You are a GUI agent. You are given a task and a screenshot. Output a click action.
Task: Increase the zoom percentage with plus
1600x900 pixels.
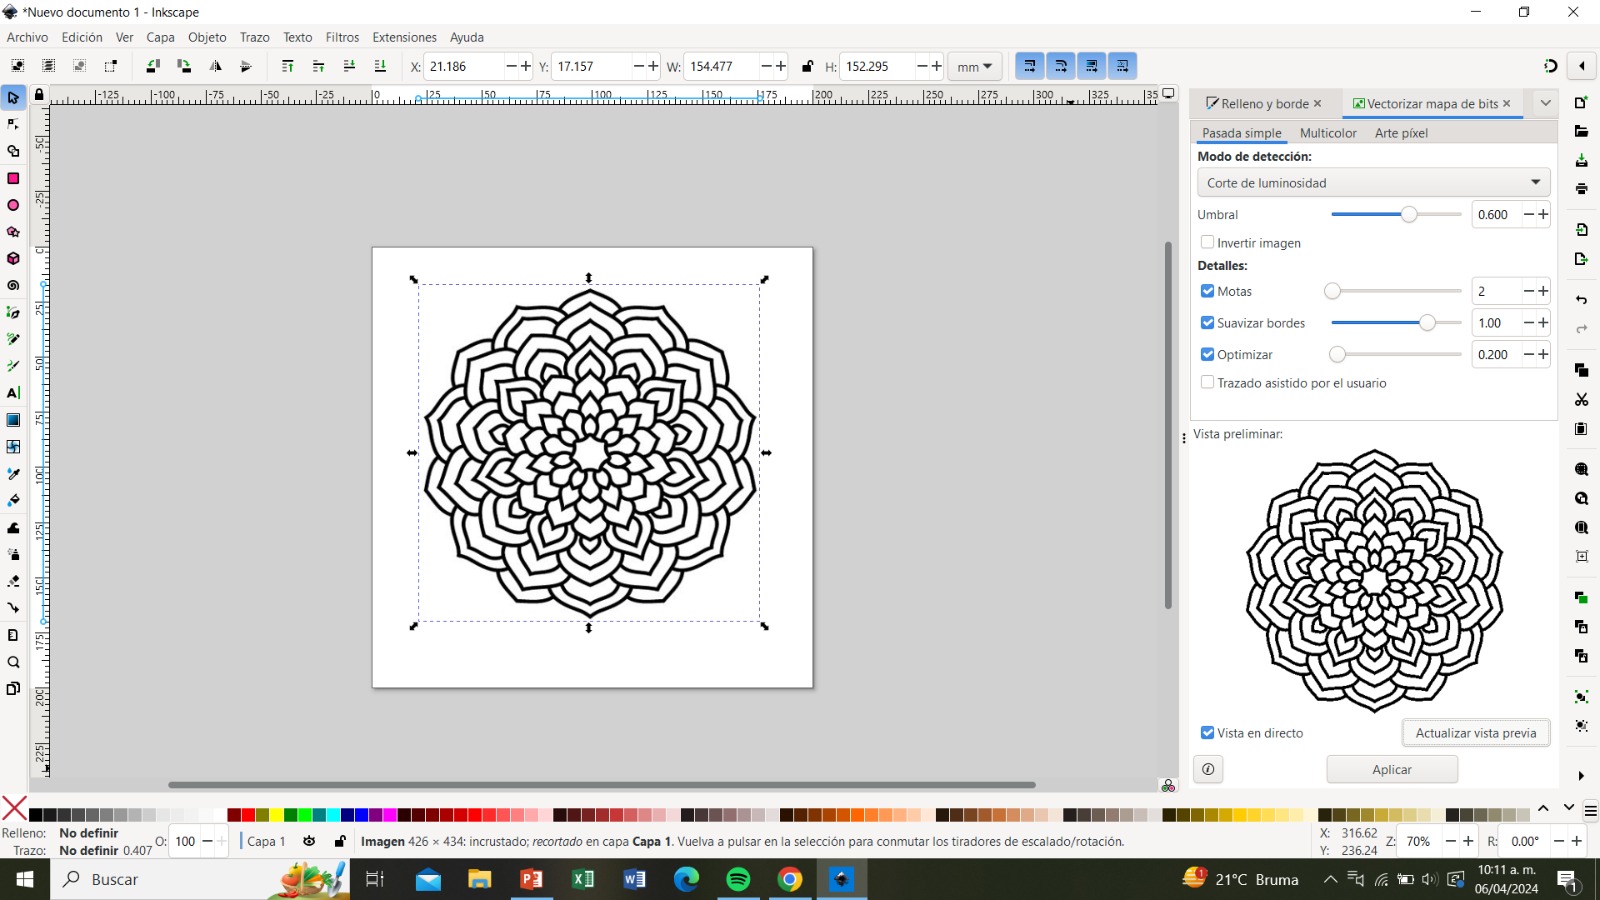pyautogui.click(x=1468, y=841)
